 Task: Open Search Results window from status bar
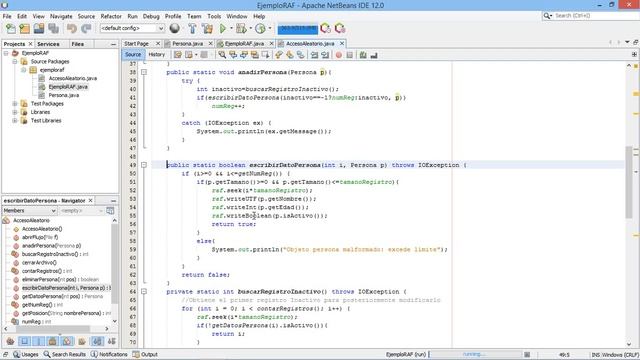coord(65,354)
